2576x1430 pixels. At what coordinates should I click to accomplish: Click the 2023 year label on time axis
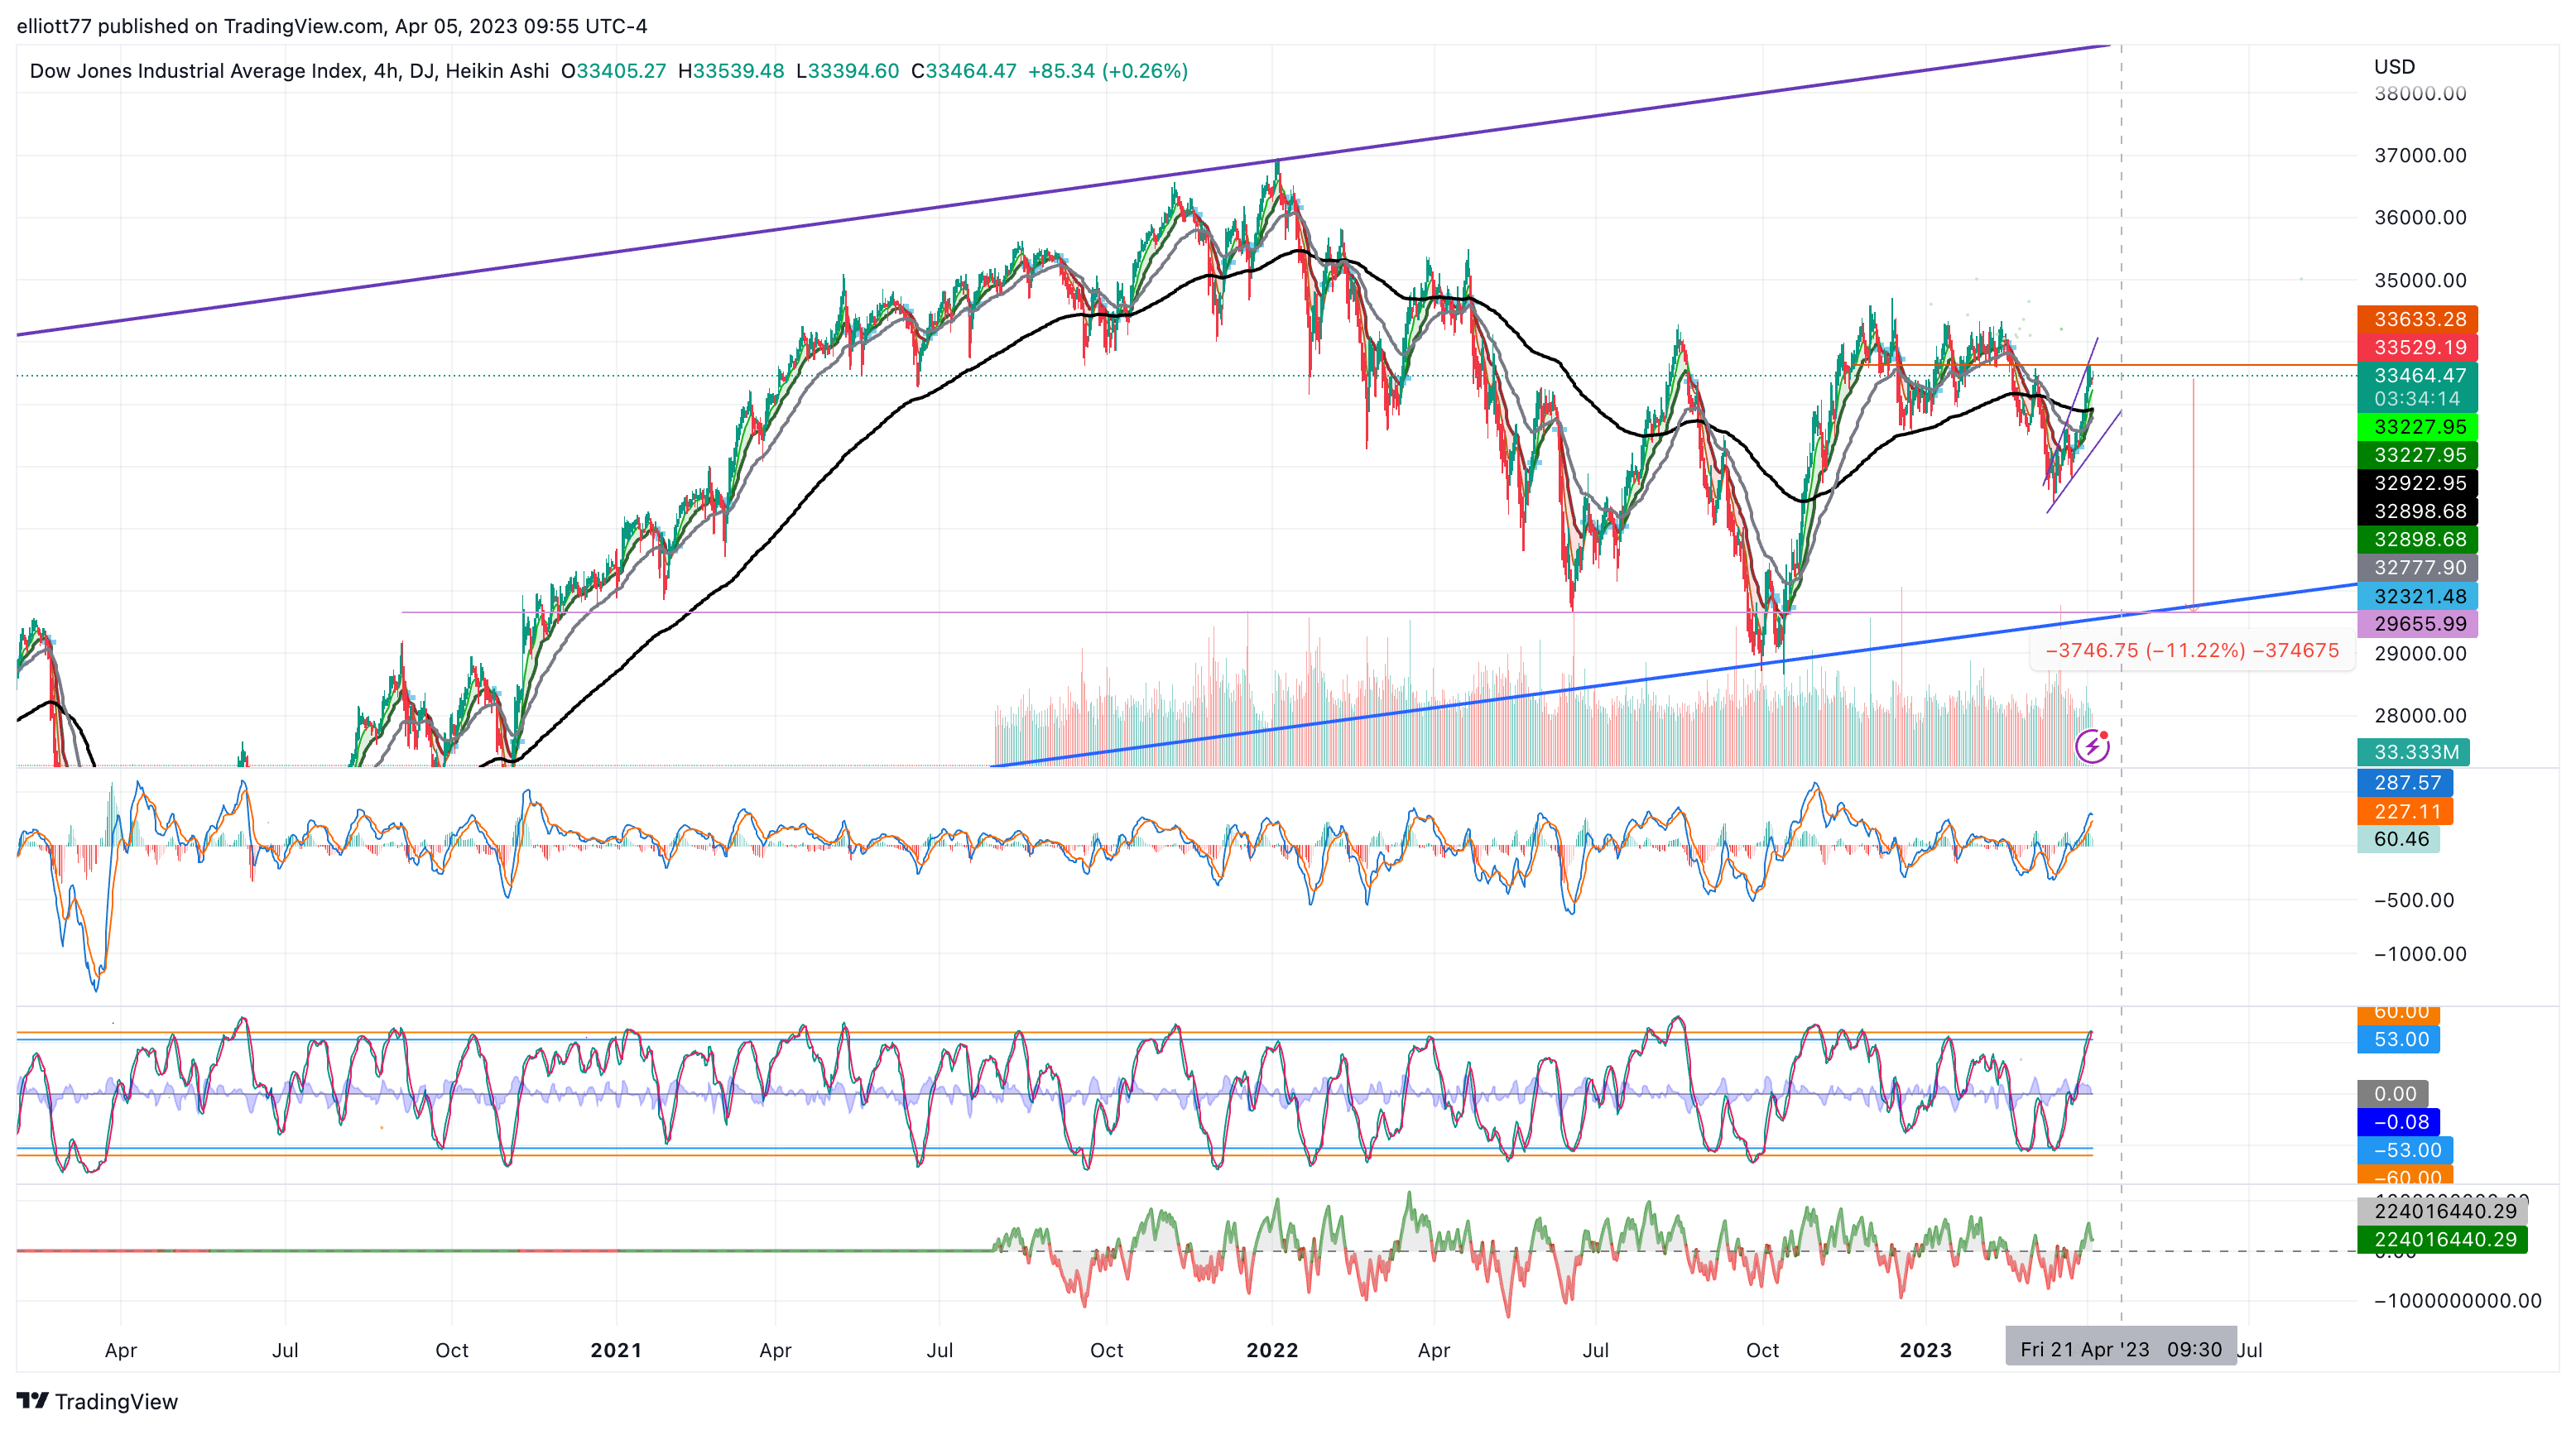tap(1926, 1350)
